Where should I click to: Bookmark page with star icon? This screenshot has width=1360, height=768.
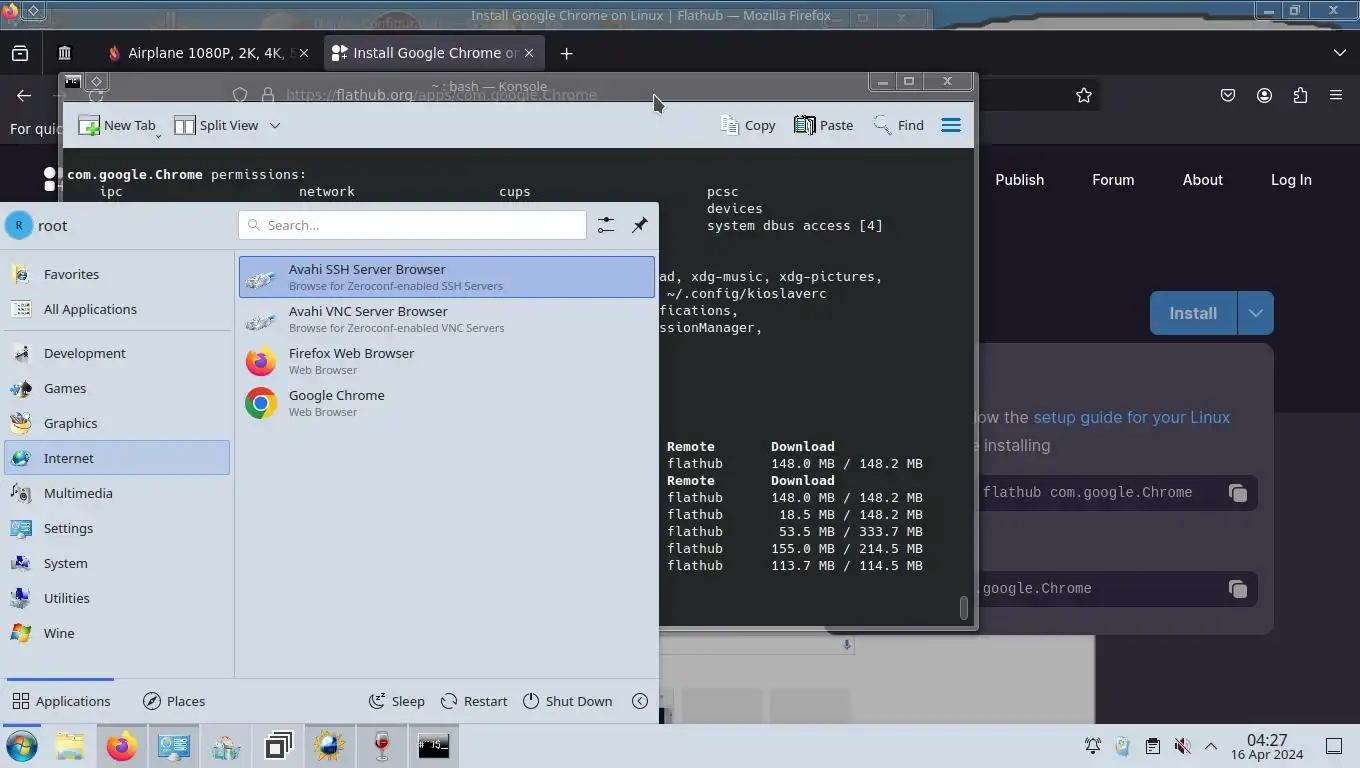1084,95
